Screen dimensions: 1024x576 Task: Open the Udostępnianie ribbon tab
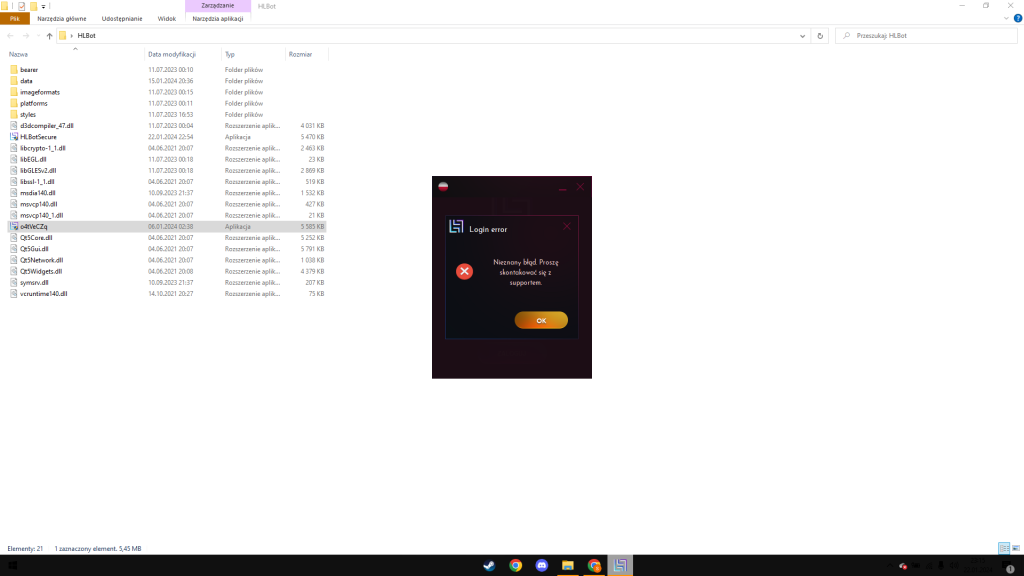tap(122, 18)
